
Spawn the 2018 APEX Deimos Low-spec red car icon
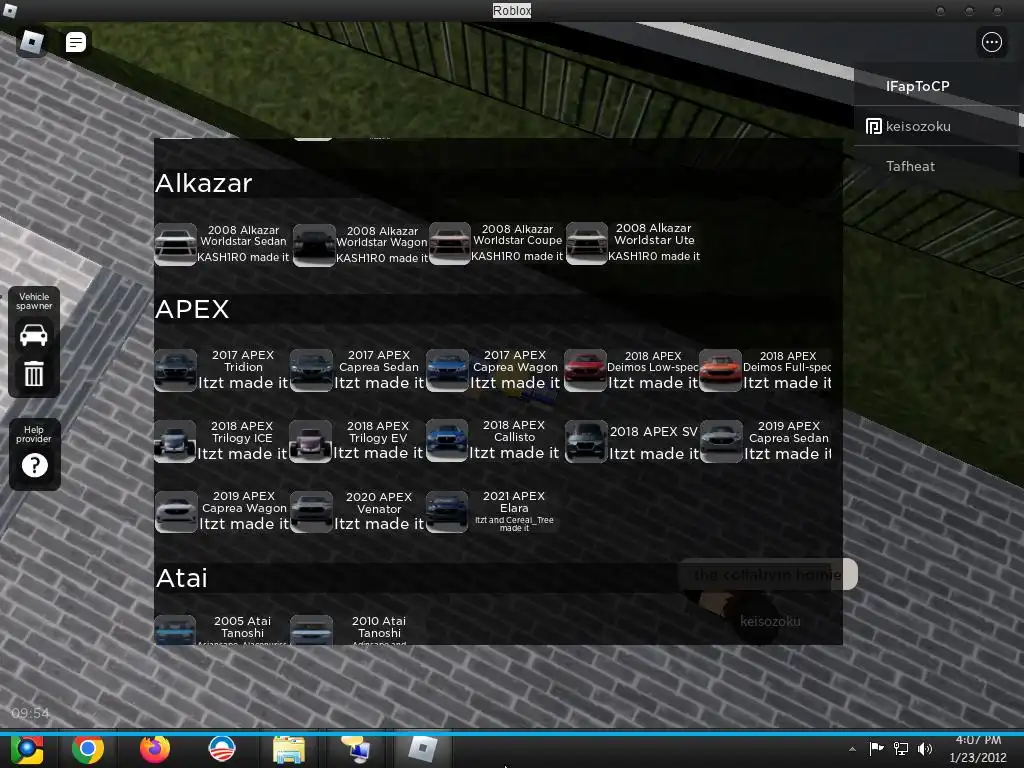[x=585, y=370]
